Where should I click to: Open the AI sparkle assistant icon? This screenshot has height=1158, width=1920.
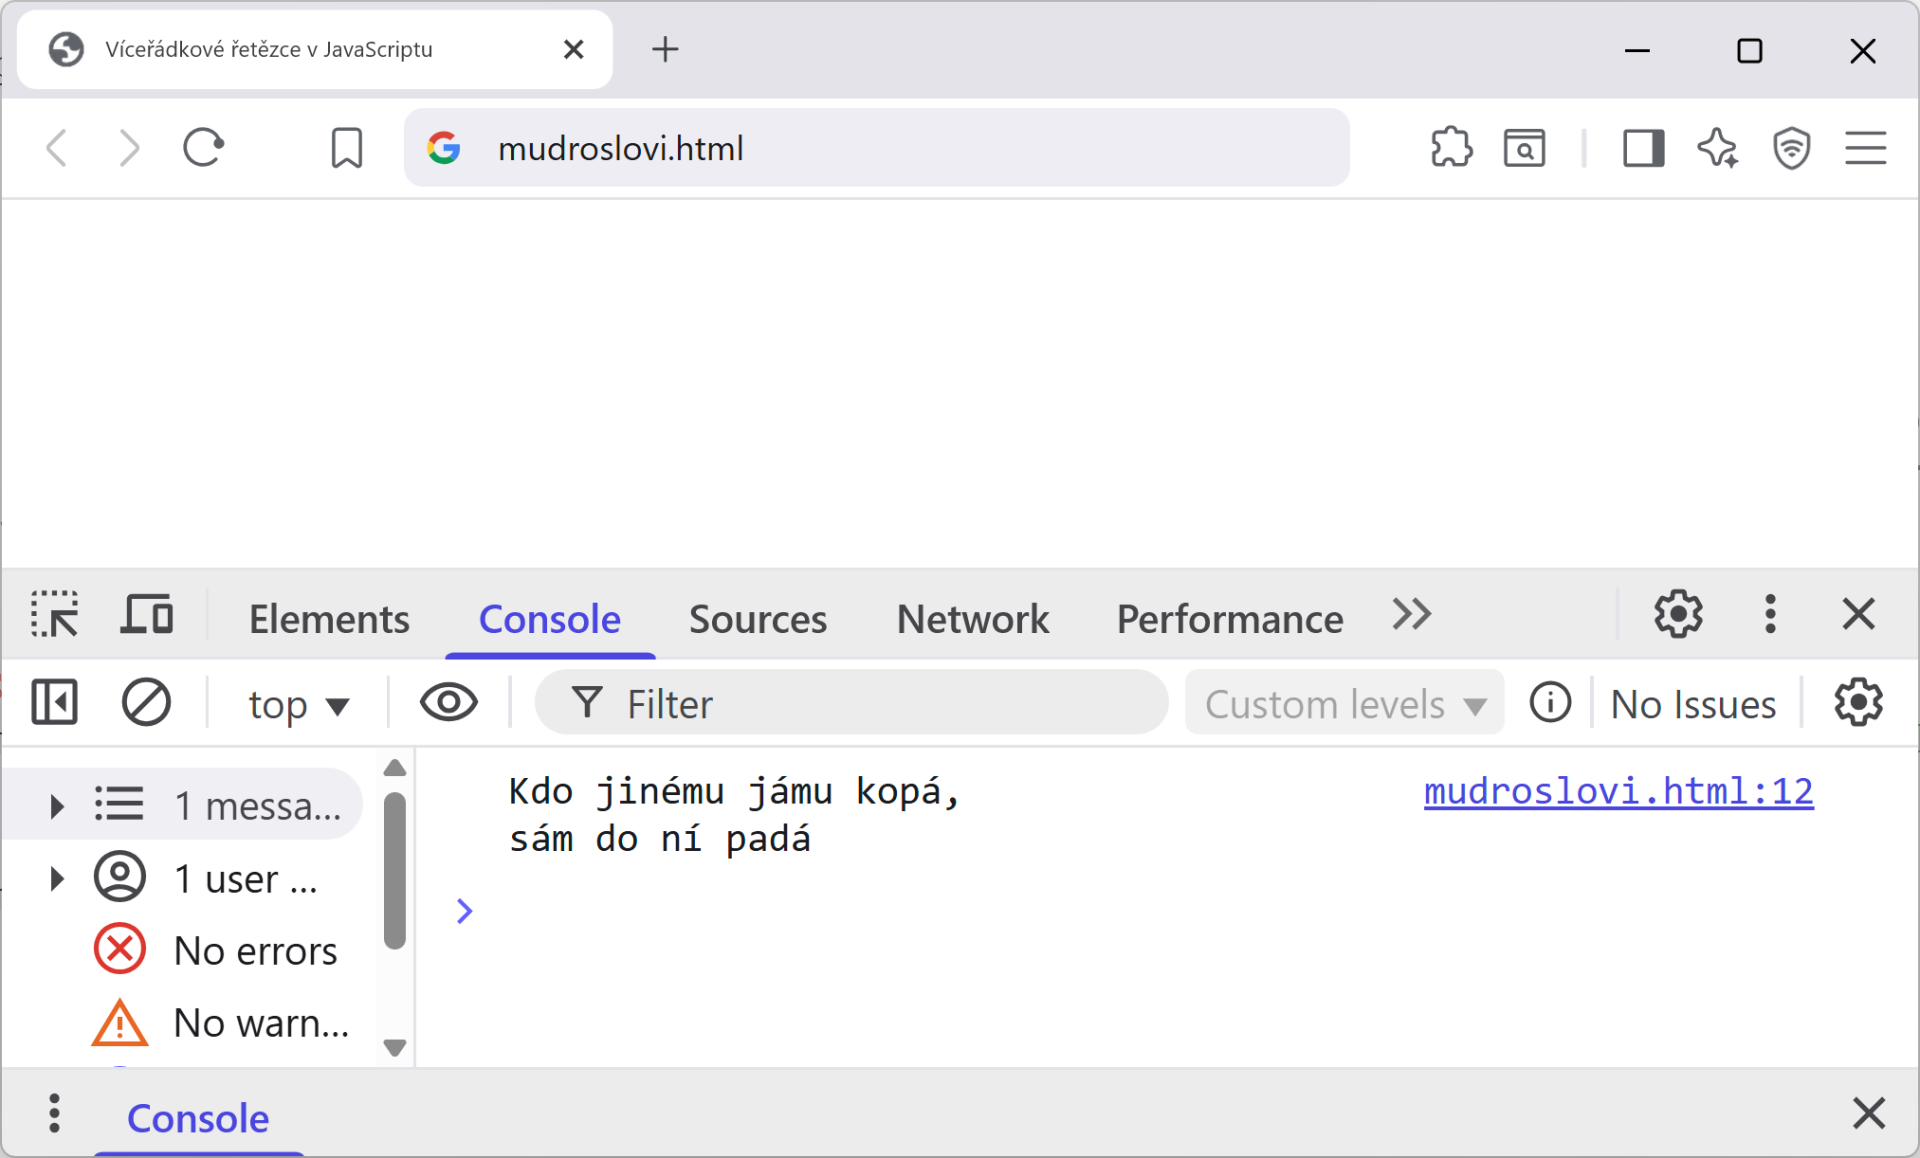tap(1718, 148)
